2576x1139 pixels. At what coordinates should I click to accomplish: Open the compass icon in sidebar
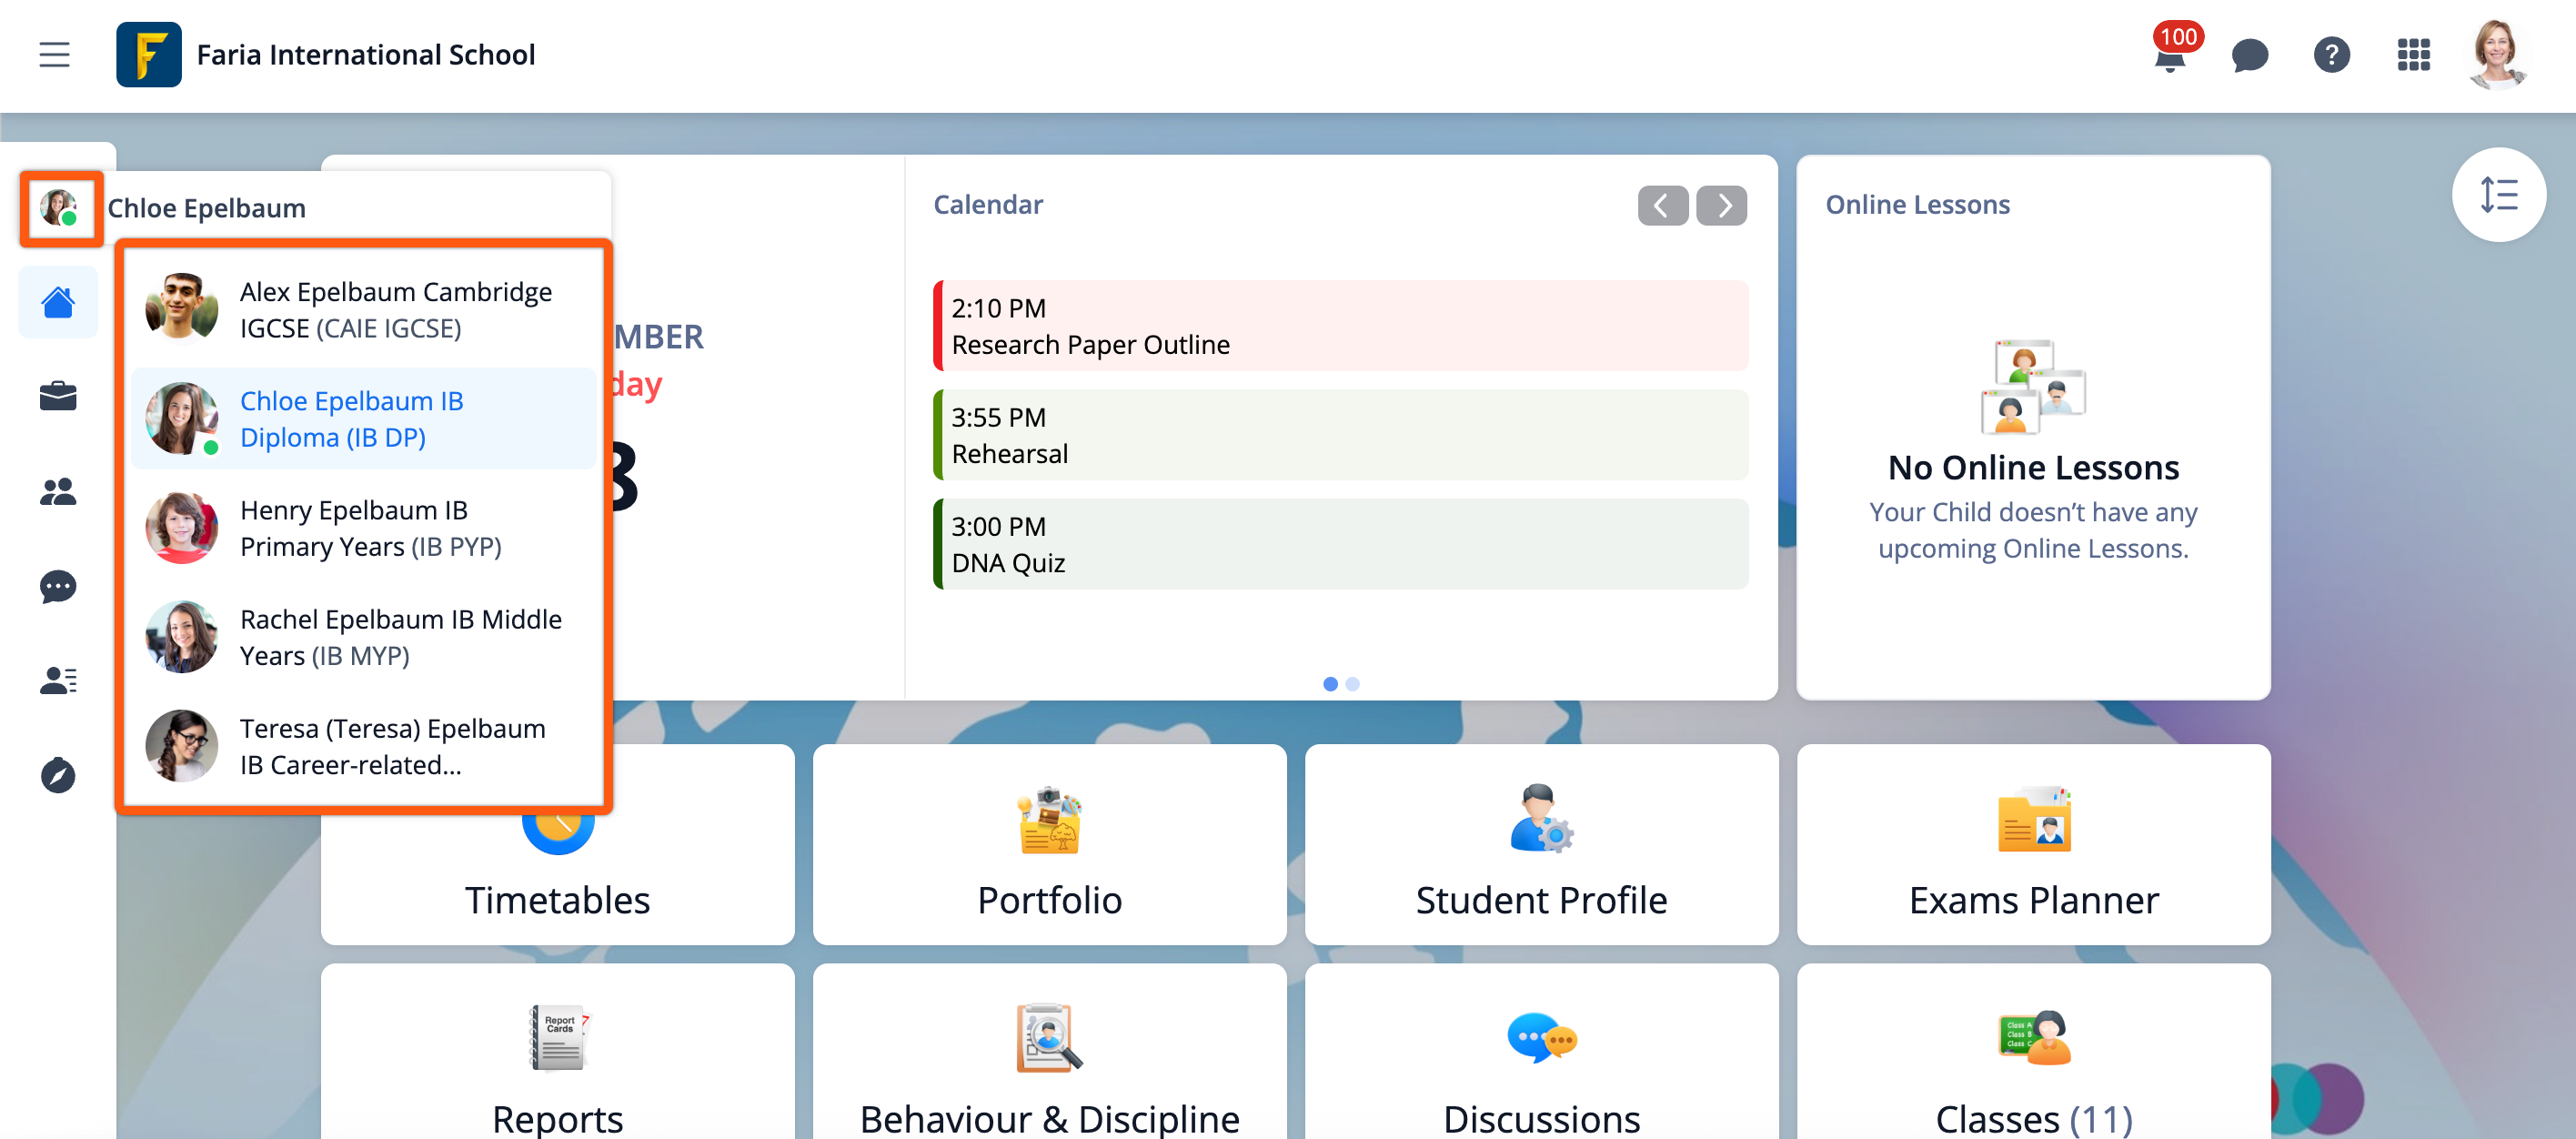[58, 775]
